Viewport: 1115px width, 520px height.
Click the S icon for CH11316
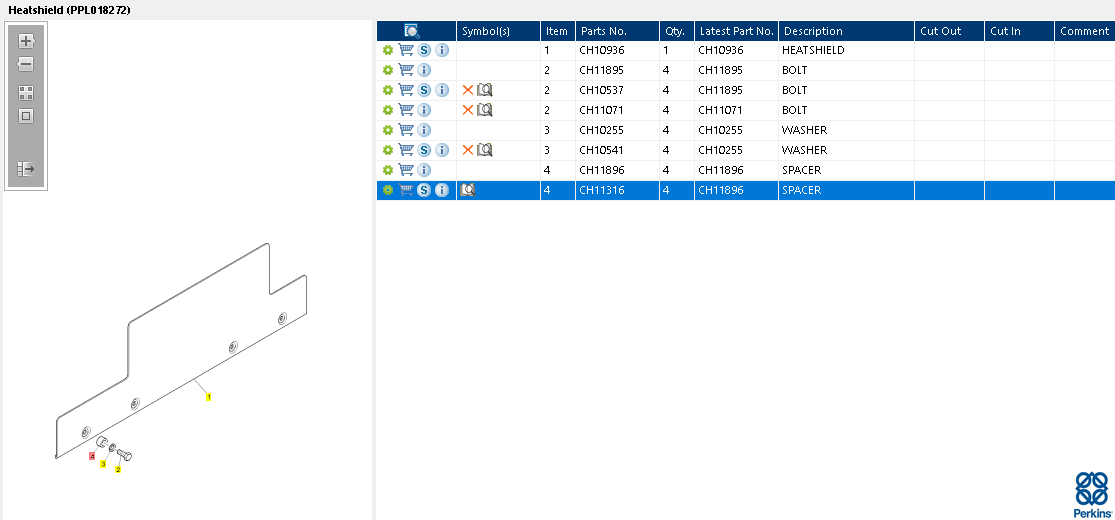tap(424, 190)
